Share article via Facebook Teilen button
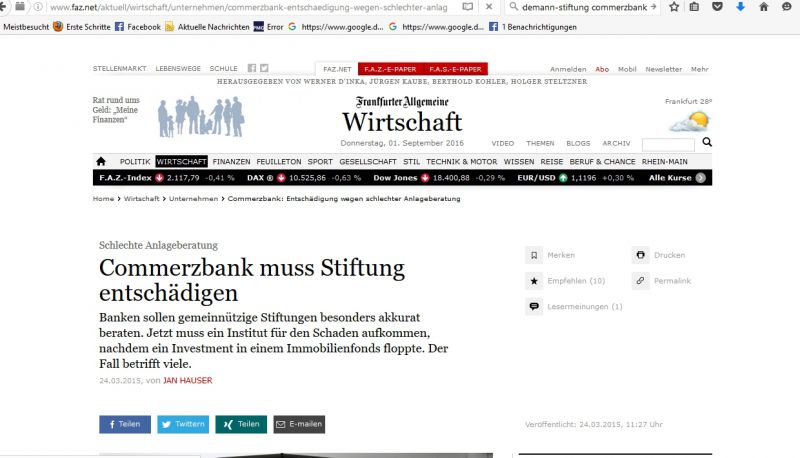The image size is (800, 458). 125,424
